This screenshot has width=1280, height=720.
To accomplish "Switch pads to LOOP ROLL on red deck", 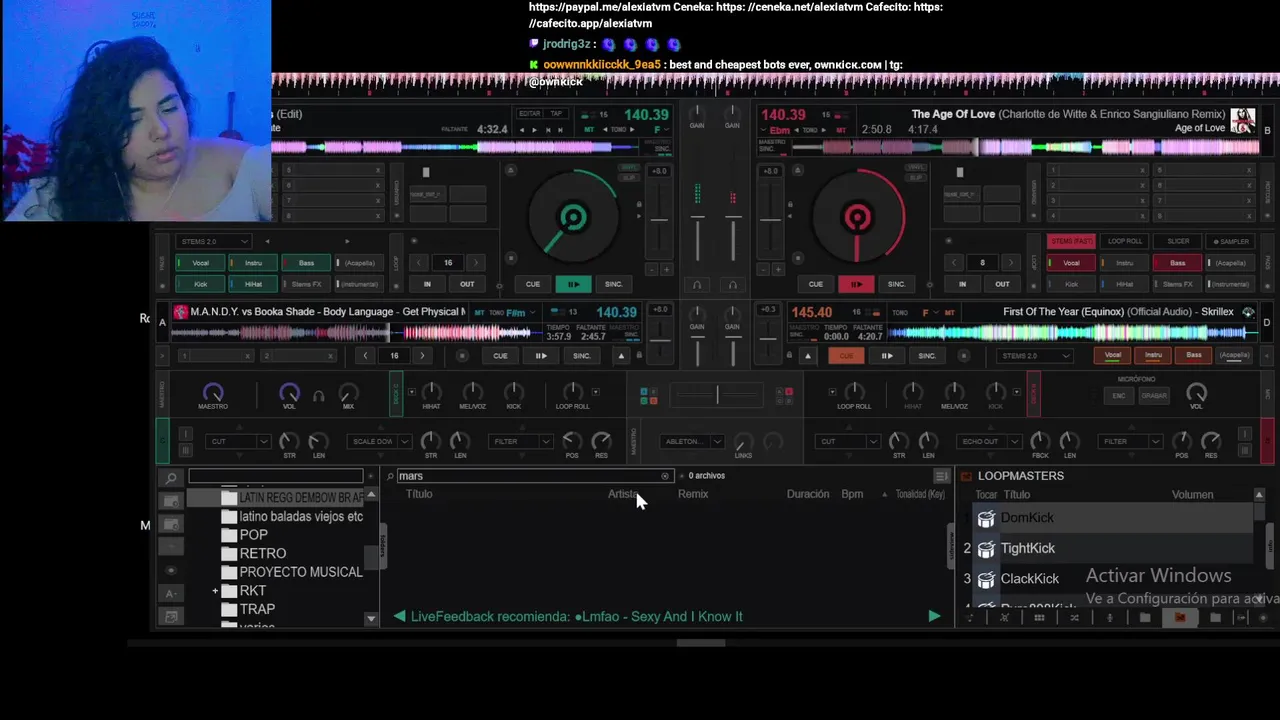I will click(x=1125, y=241).
